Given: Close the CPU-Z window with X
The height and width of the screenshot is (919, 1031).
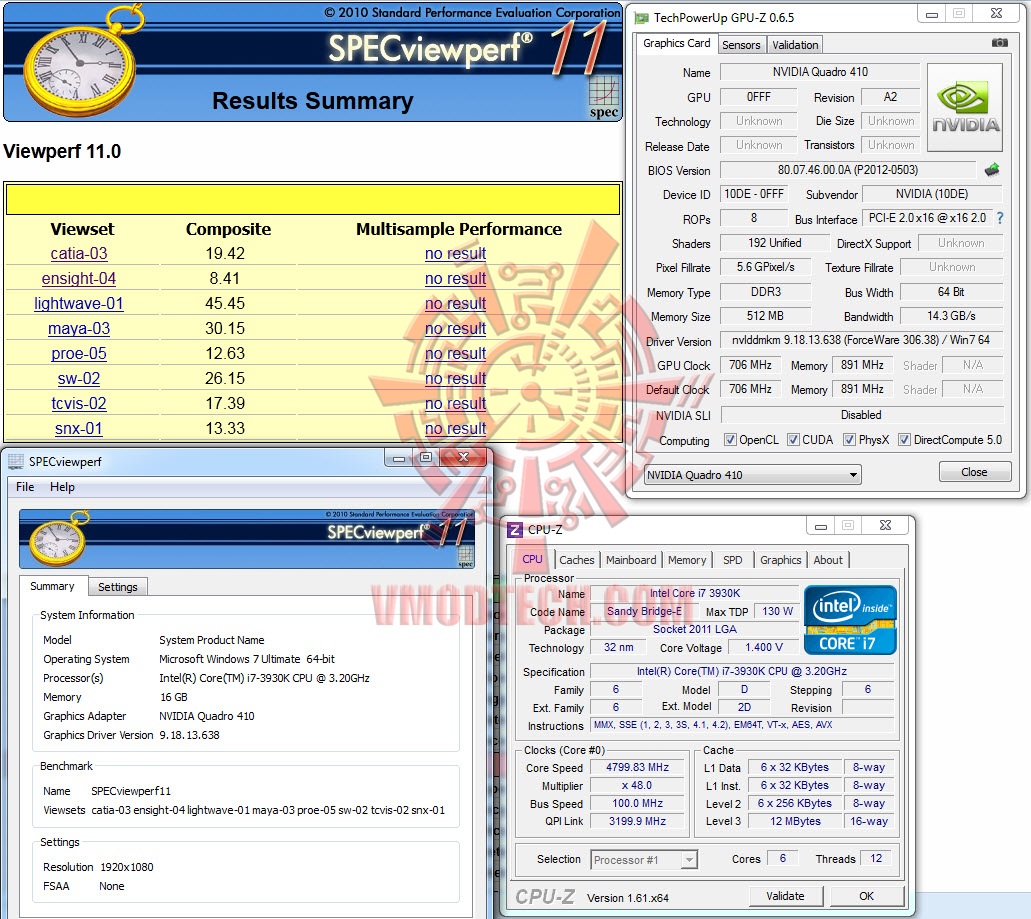Looking at the screenshot, I should (885, 525).
